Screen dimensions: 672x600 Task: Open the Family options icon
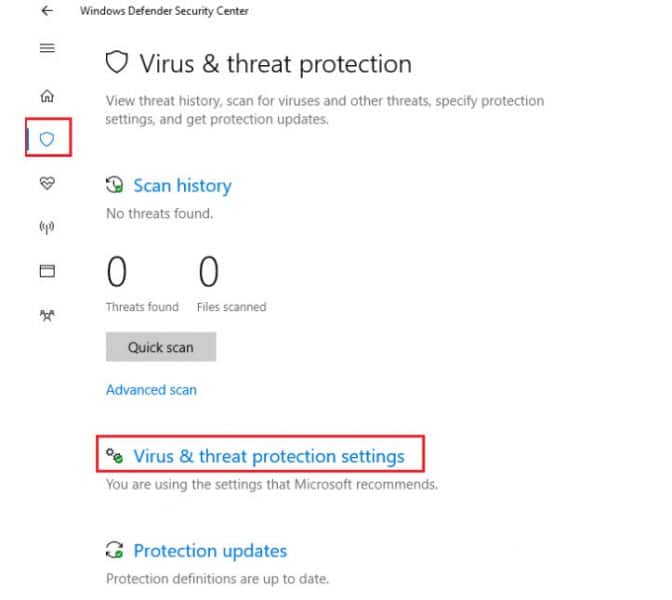(47, 314)
